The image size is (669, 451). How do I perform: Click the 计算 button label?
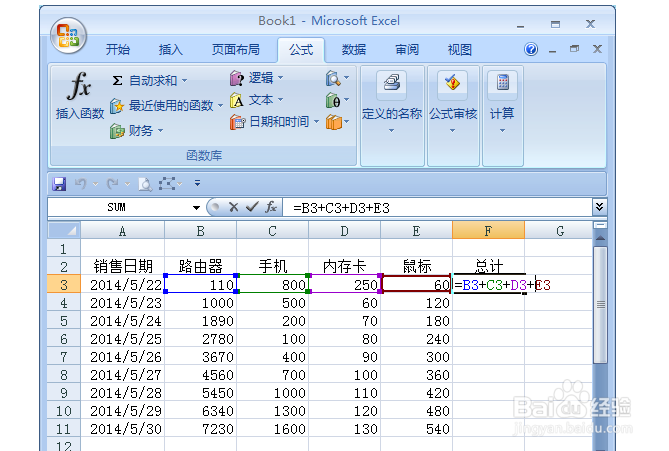click(x=502, y=113)
